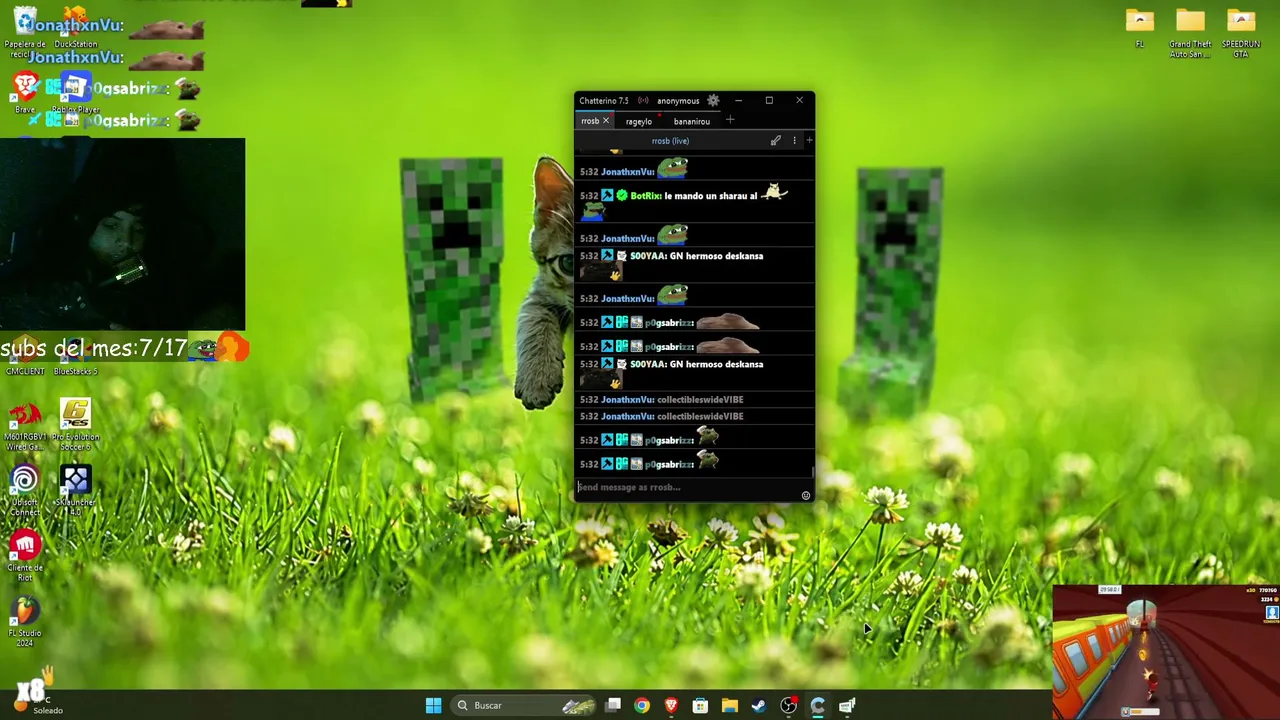
Task: Open OBS Studio from taskbar
Action: 789,706
